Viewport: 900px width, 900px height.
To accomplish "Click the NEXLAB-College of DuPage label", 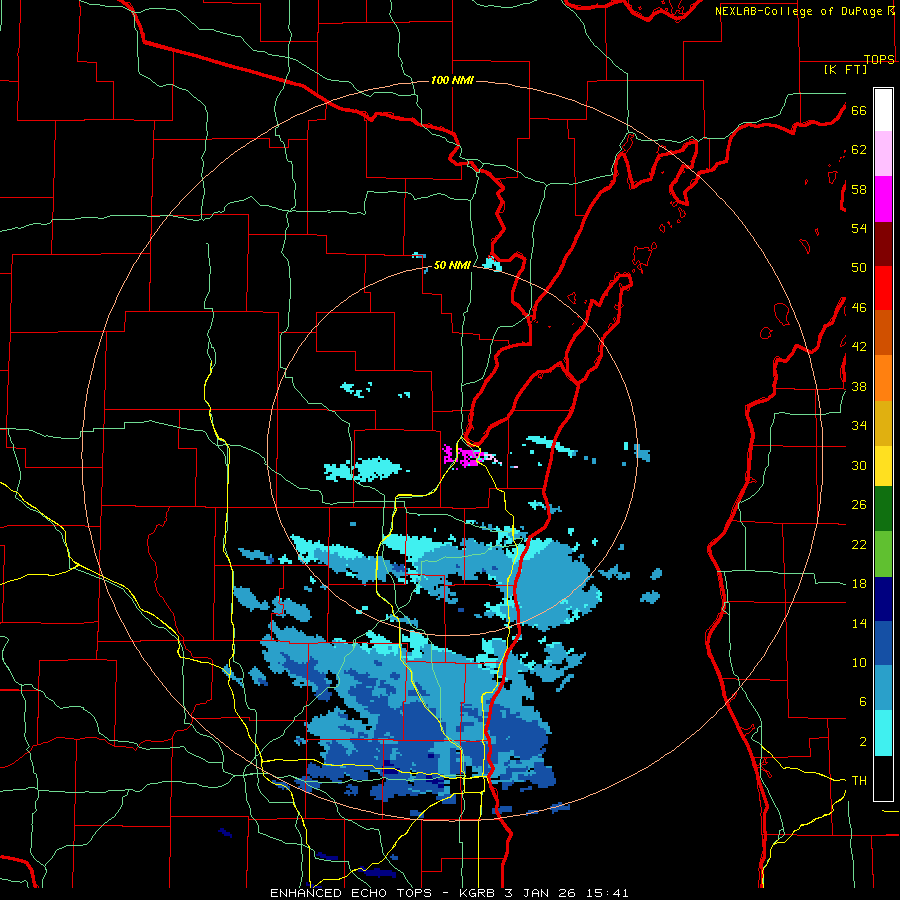I will click(x=799, y=11).
